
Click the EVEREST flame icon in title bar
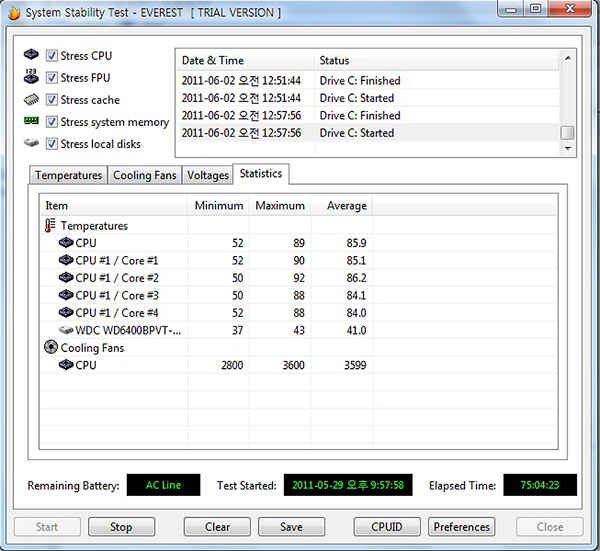[x=14, y=13]
